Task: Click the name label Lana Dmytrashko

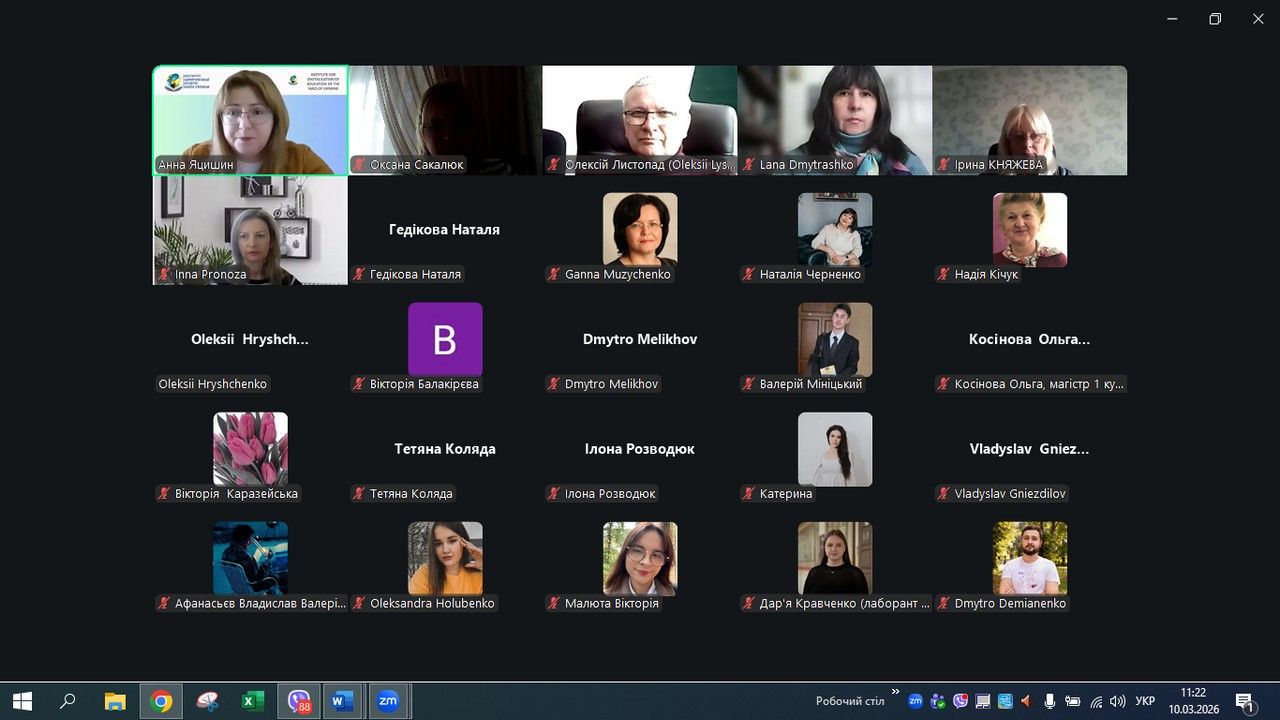Action: click(x=806, y=164)
